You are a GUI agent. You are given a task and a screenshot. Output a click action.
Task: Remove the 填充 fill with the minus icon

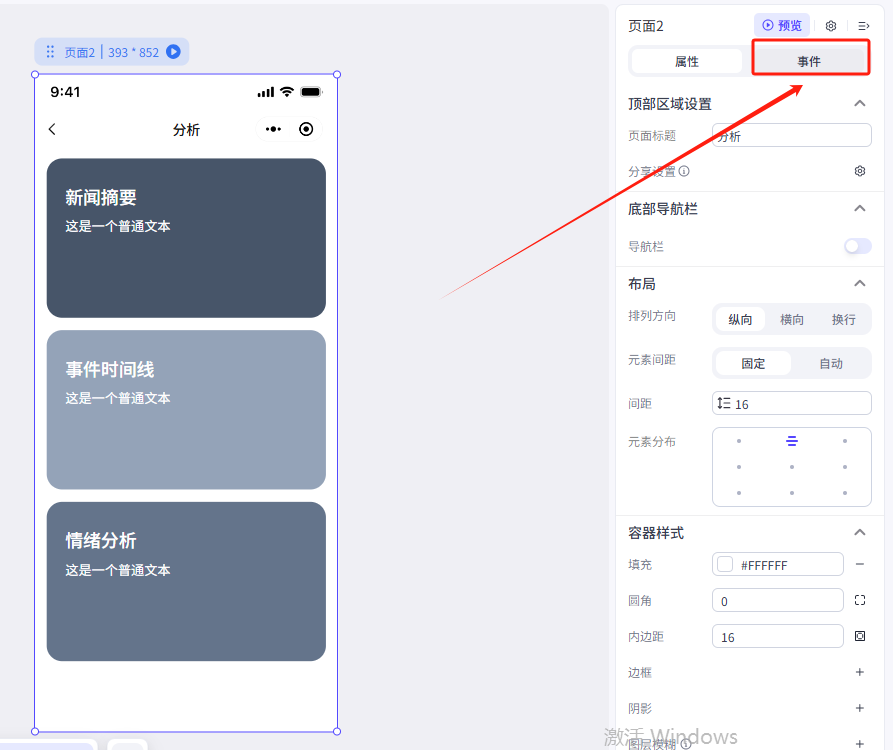click(x=859, y=565)
